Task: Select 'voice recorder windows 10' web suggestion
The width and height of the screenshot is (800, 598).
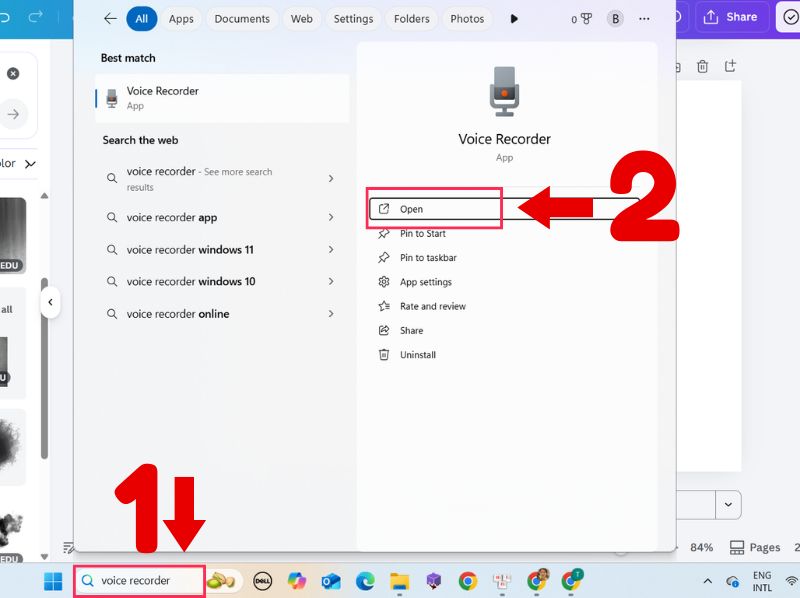Action: pos(191,282)
